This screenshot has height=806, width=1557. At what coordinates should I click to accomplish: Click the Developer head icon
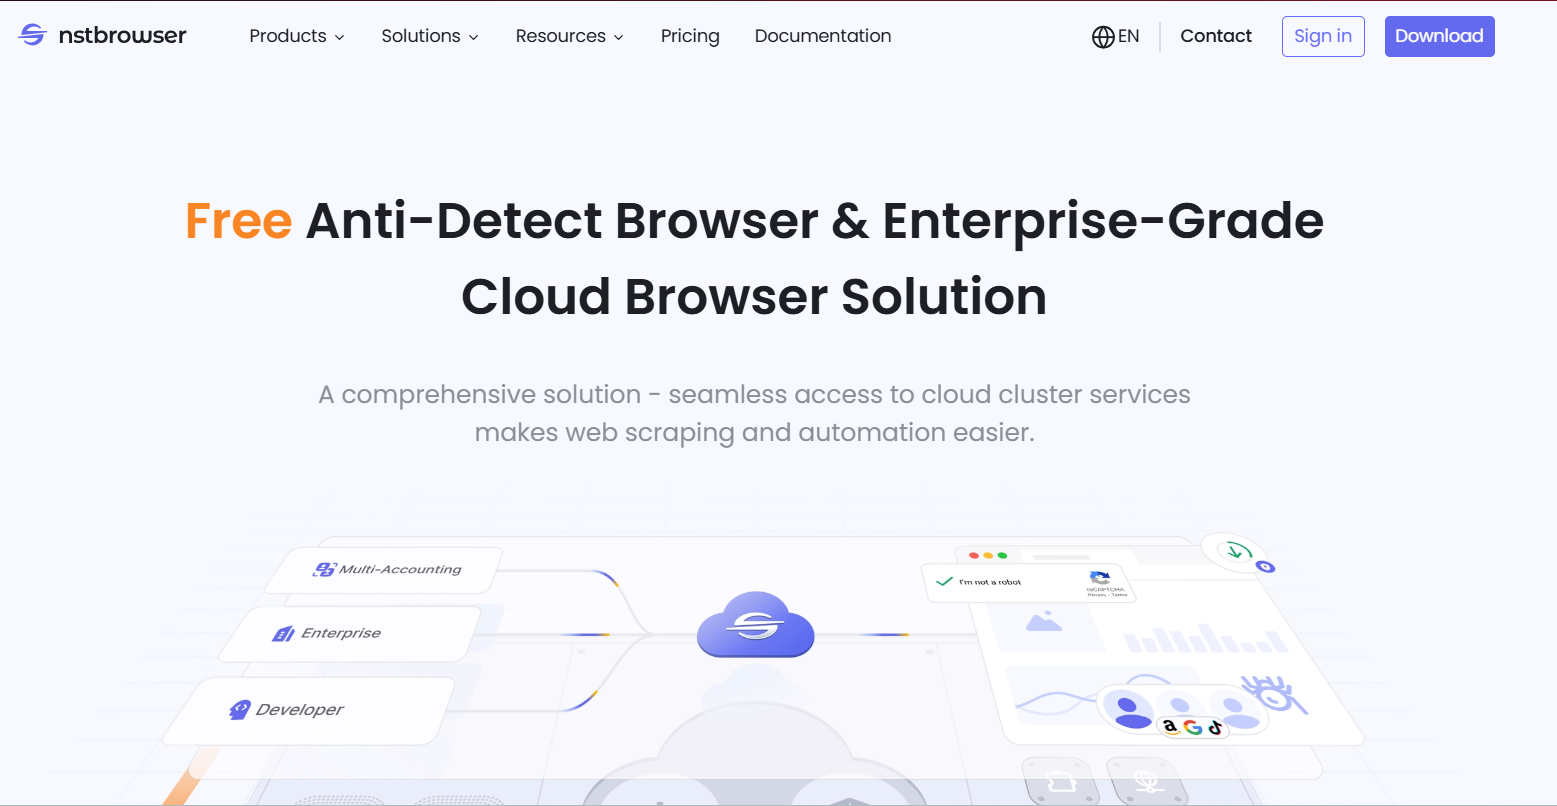(239, 710)
